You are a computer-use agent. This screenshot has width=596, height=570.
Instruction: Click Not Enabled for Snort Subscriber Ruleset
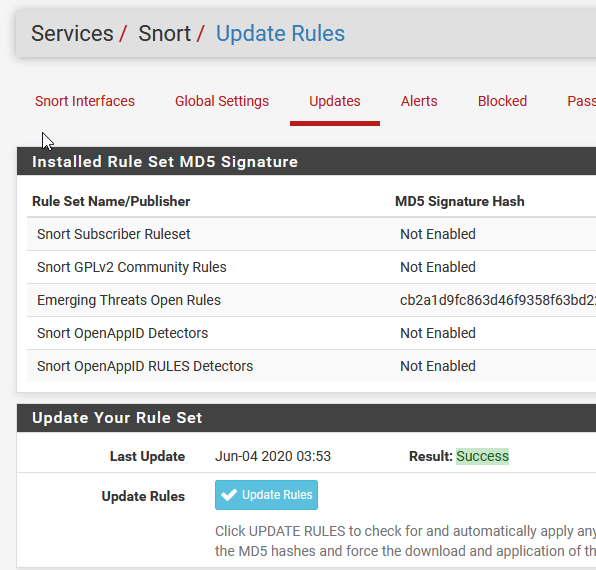(438, 234)
